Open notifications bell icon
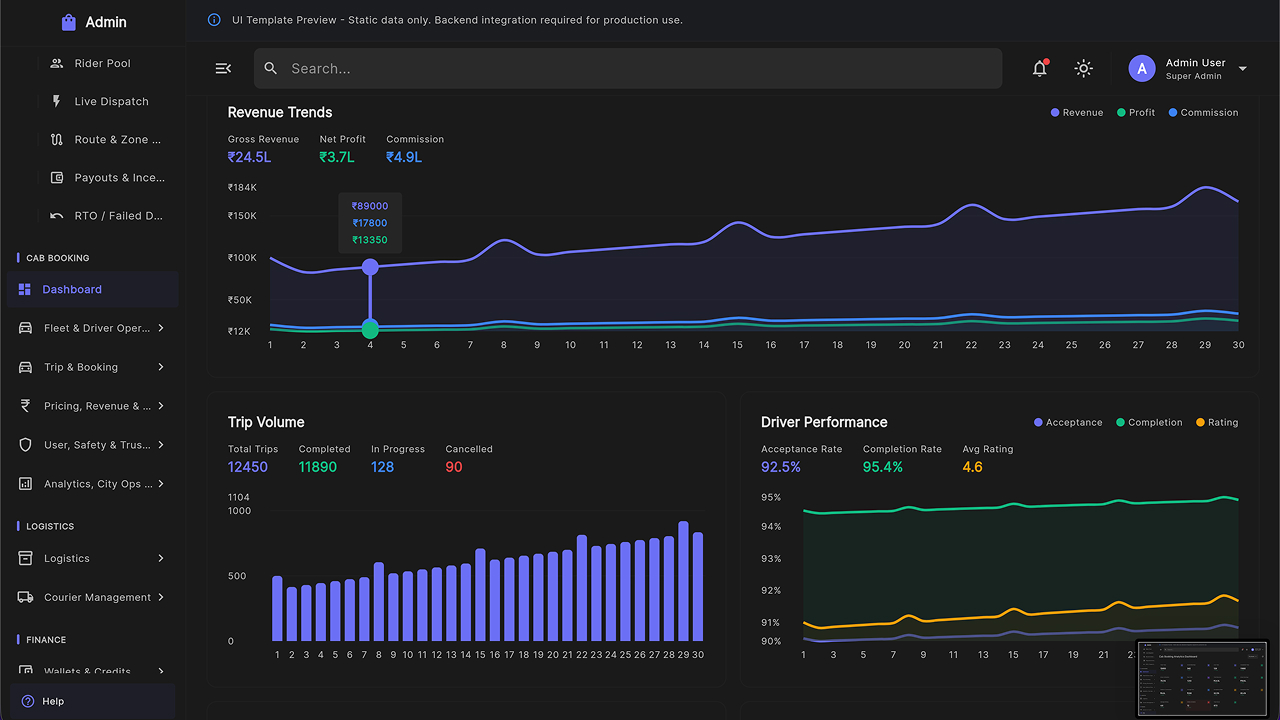The width and height of the screenshot is (1280, 720). coord(1040,68)
